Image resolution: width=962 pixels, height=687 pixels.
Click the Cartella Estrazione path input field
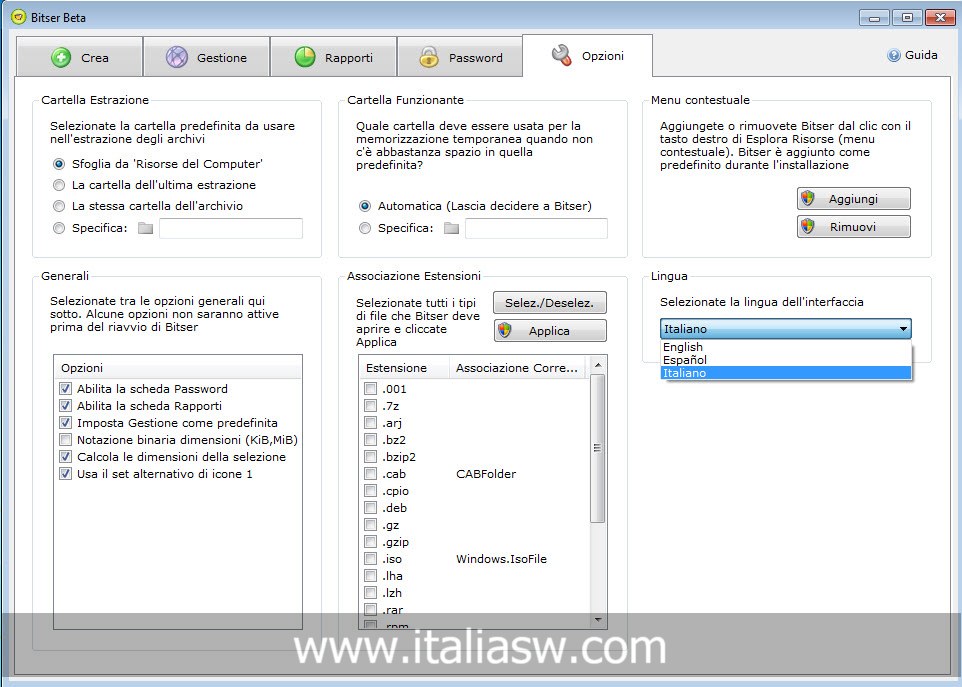(x=231, y=228)
